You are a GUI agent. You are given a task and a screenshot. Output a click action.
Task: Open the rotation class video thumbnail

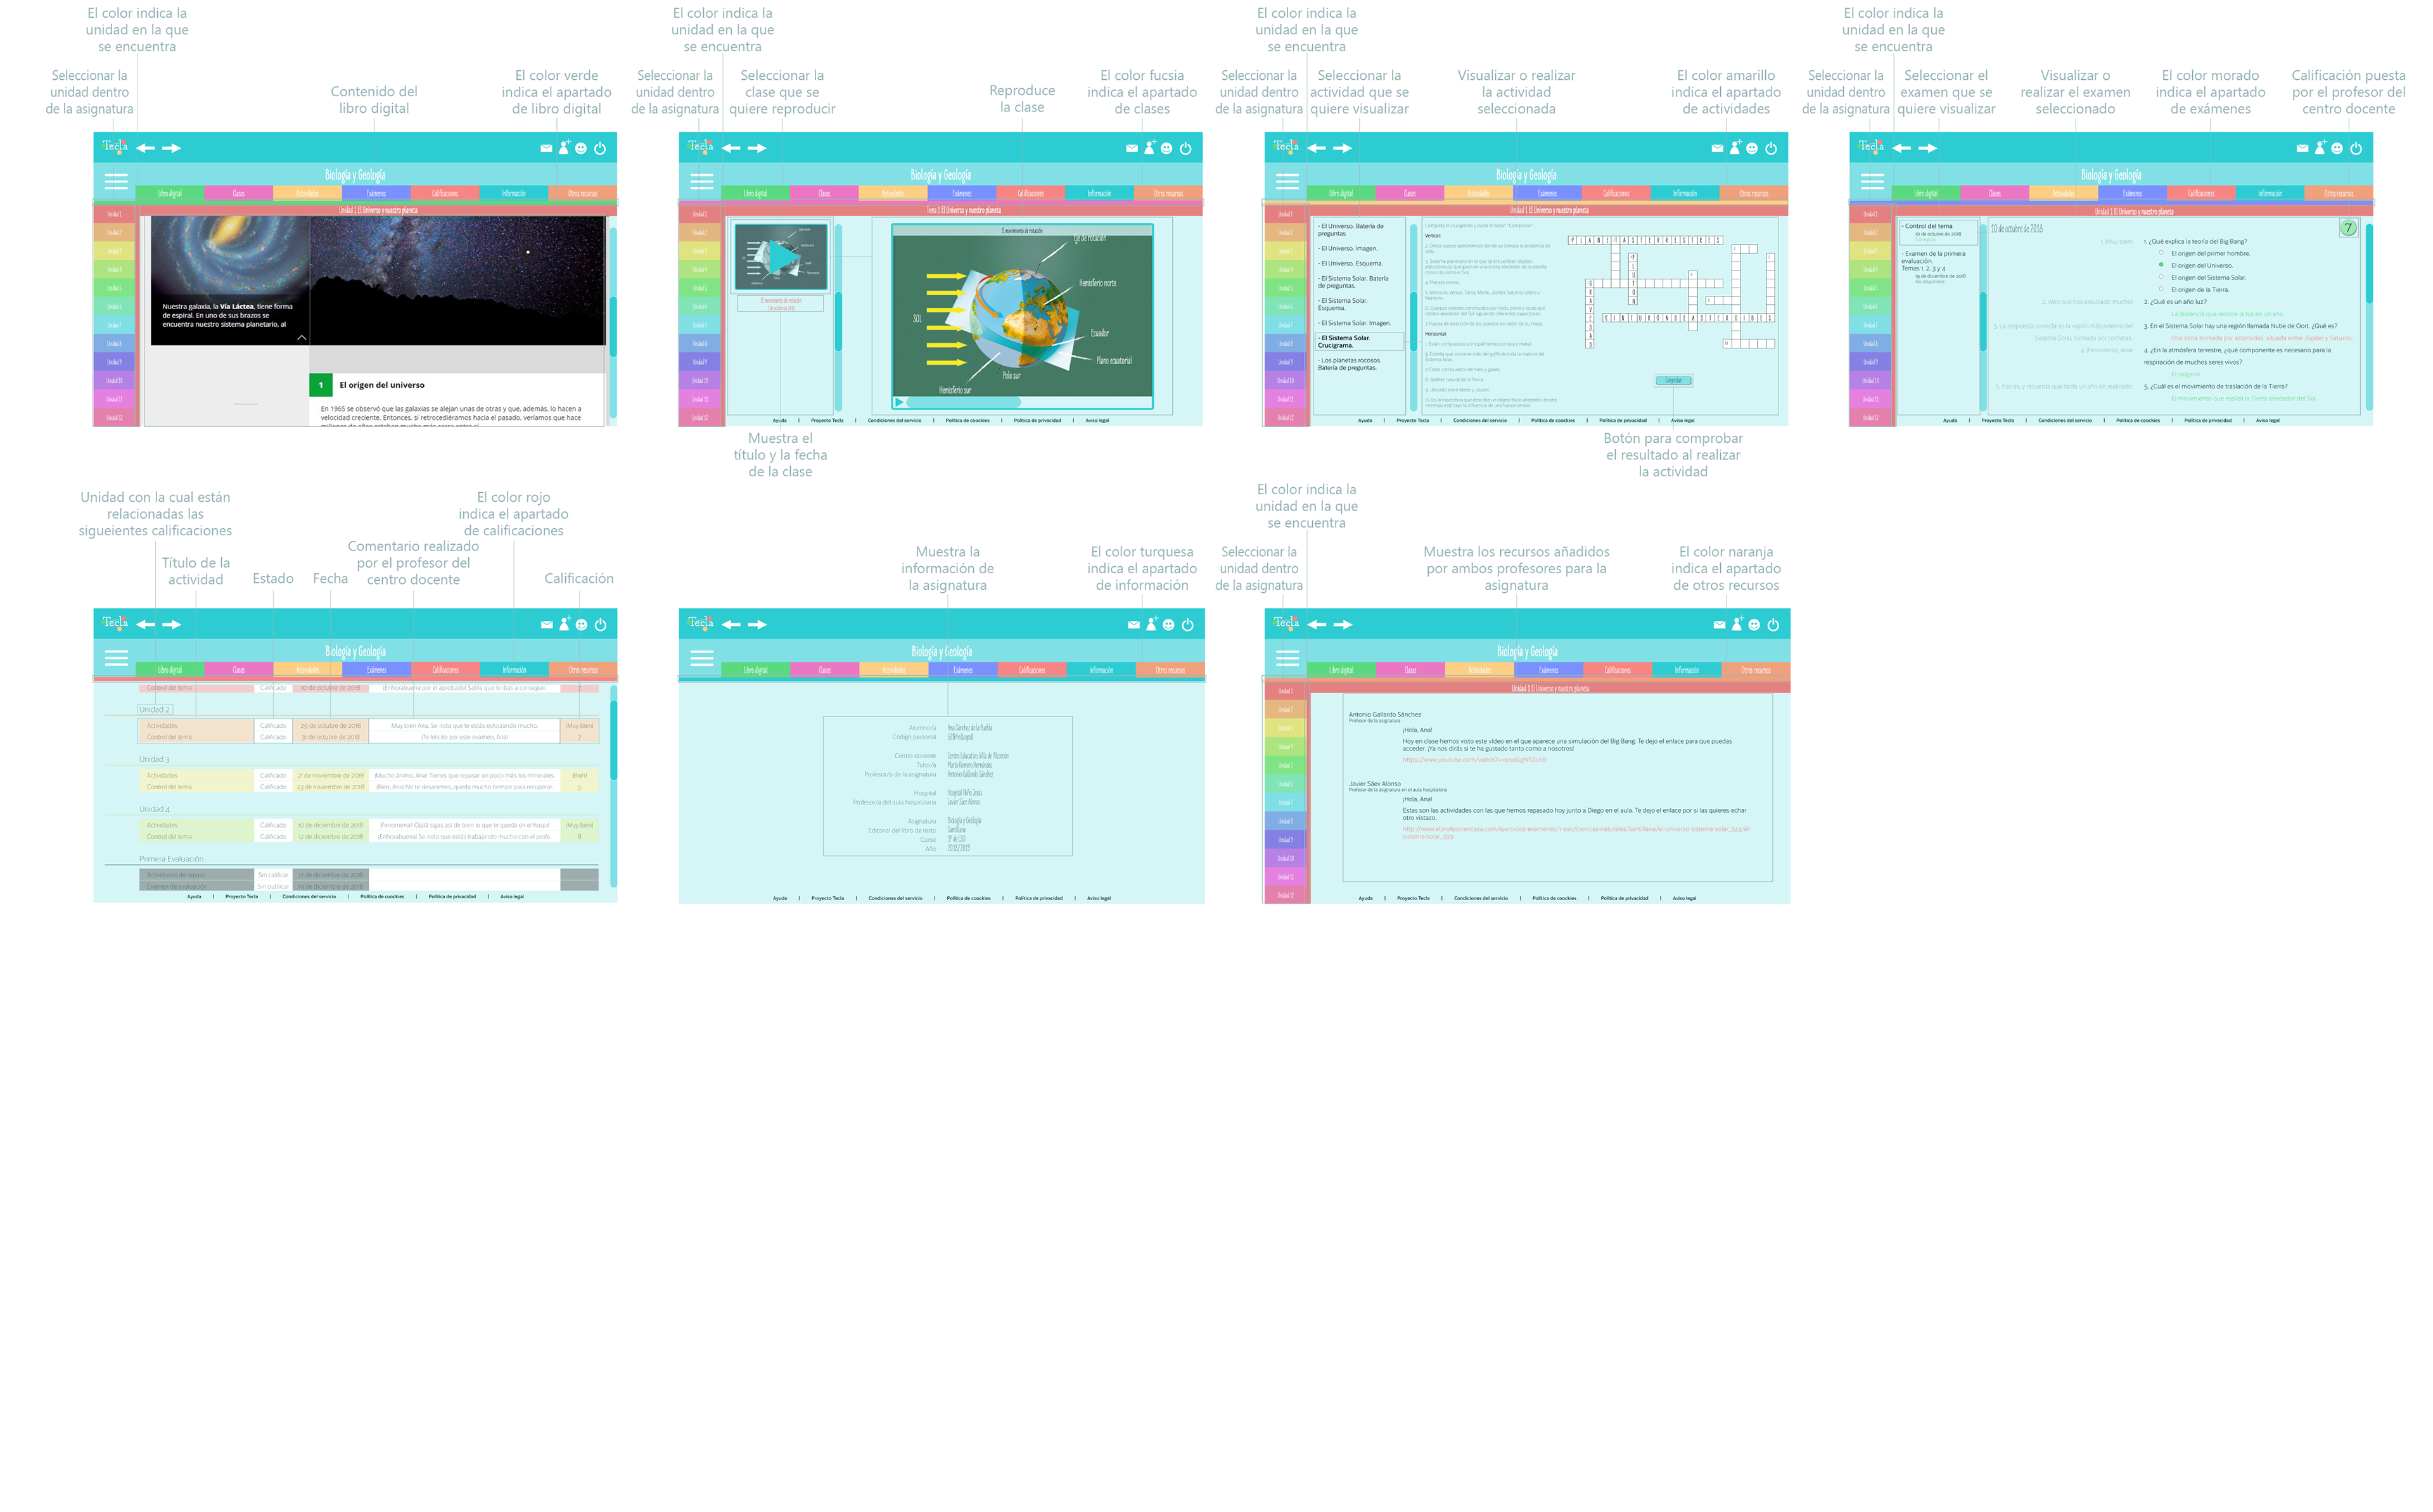coord(781,258)
